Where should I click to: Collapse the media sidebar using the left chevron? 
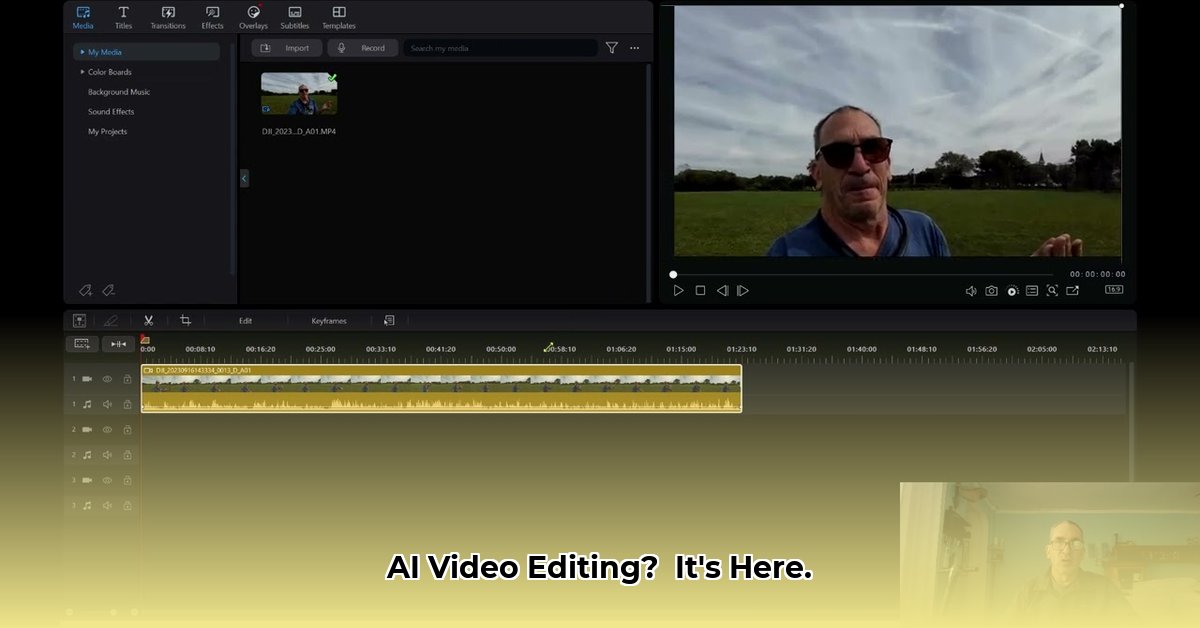[x=244, y=178]
